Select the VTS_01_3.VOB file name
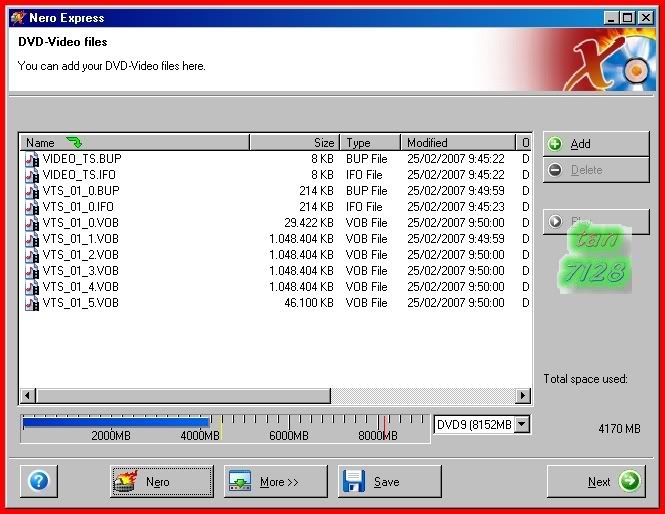Screen dimensions: 665x514 (x=81, y=271)
